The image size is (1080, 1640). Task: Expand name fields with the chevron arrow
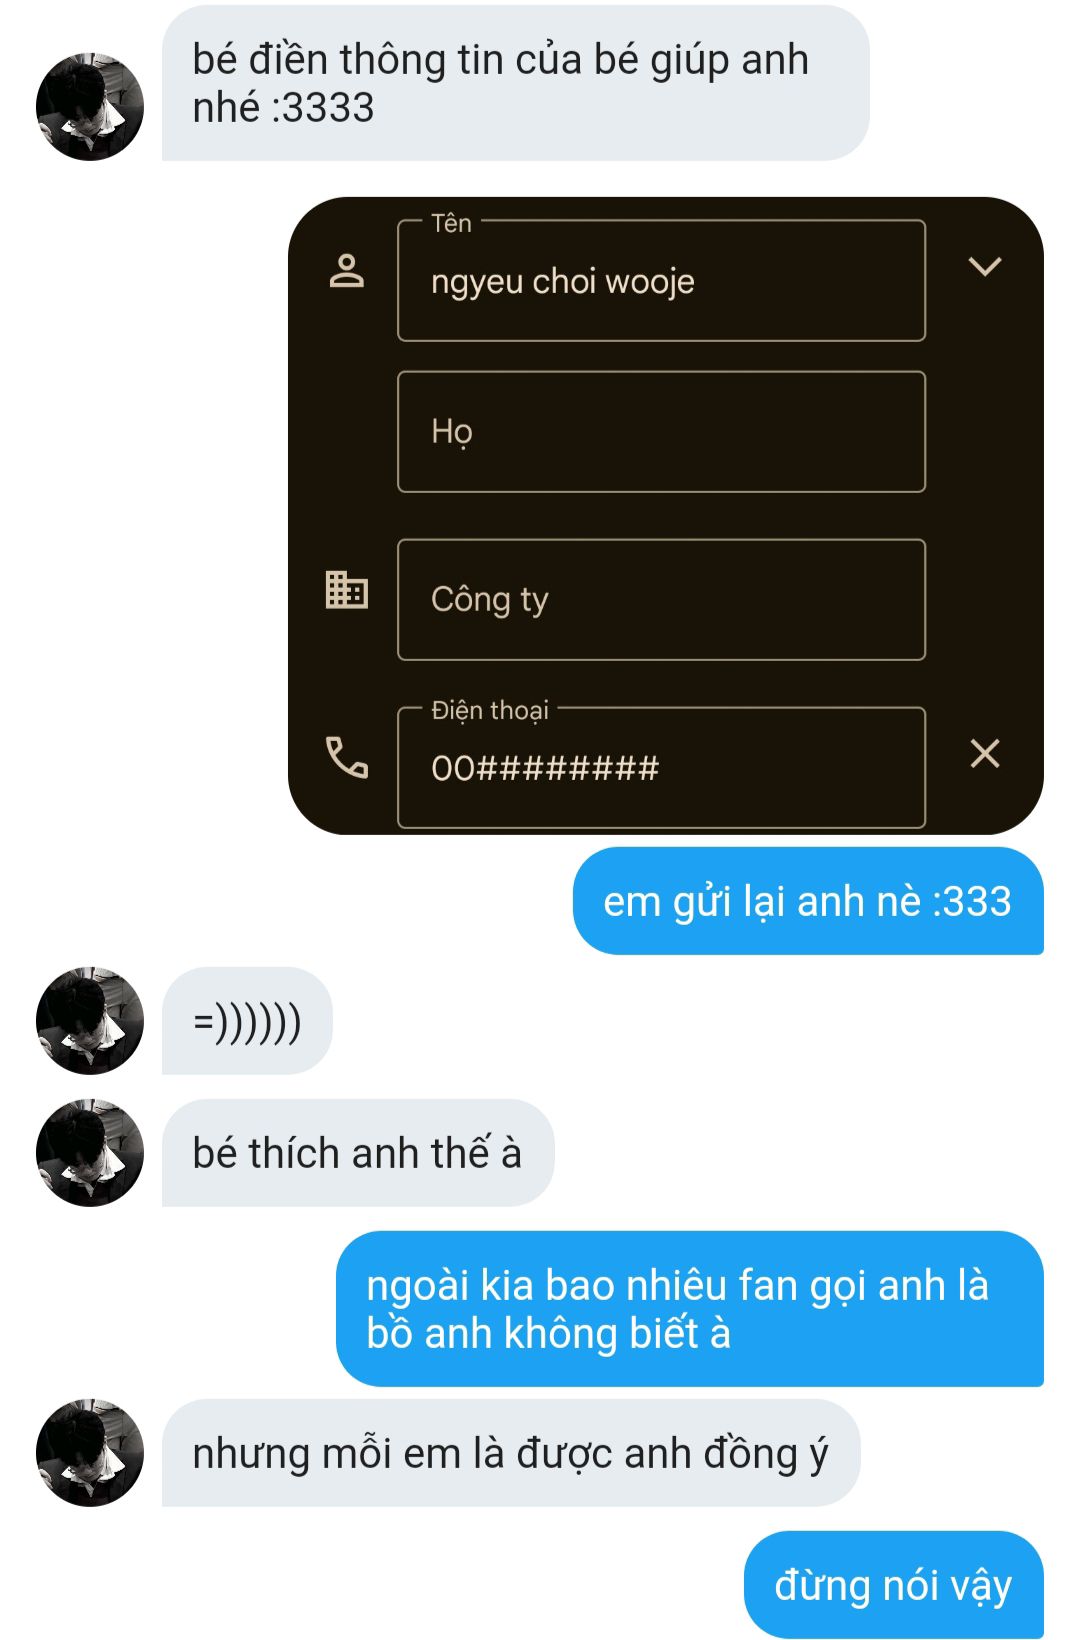point(985,266)
